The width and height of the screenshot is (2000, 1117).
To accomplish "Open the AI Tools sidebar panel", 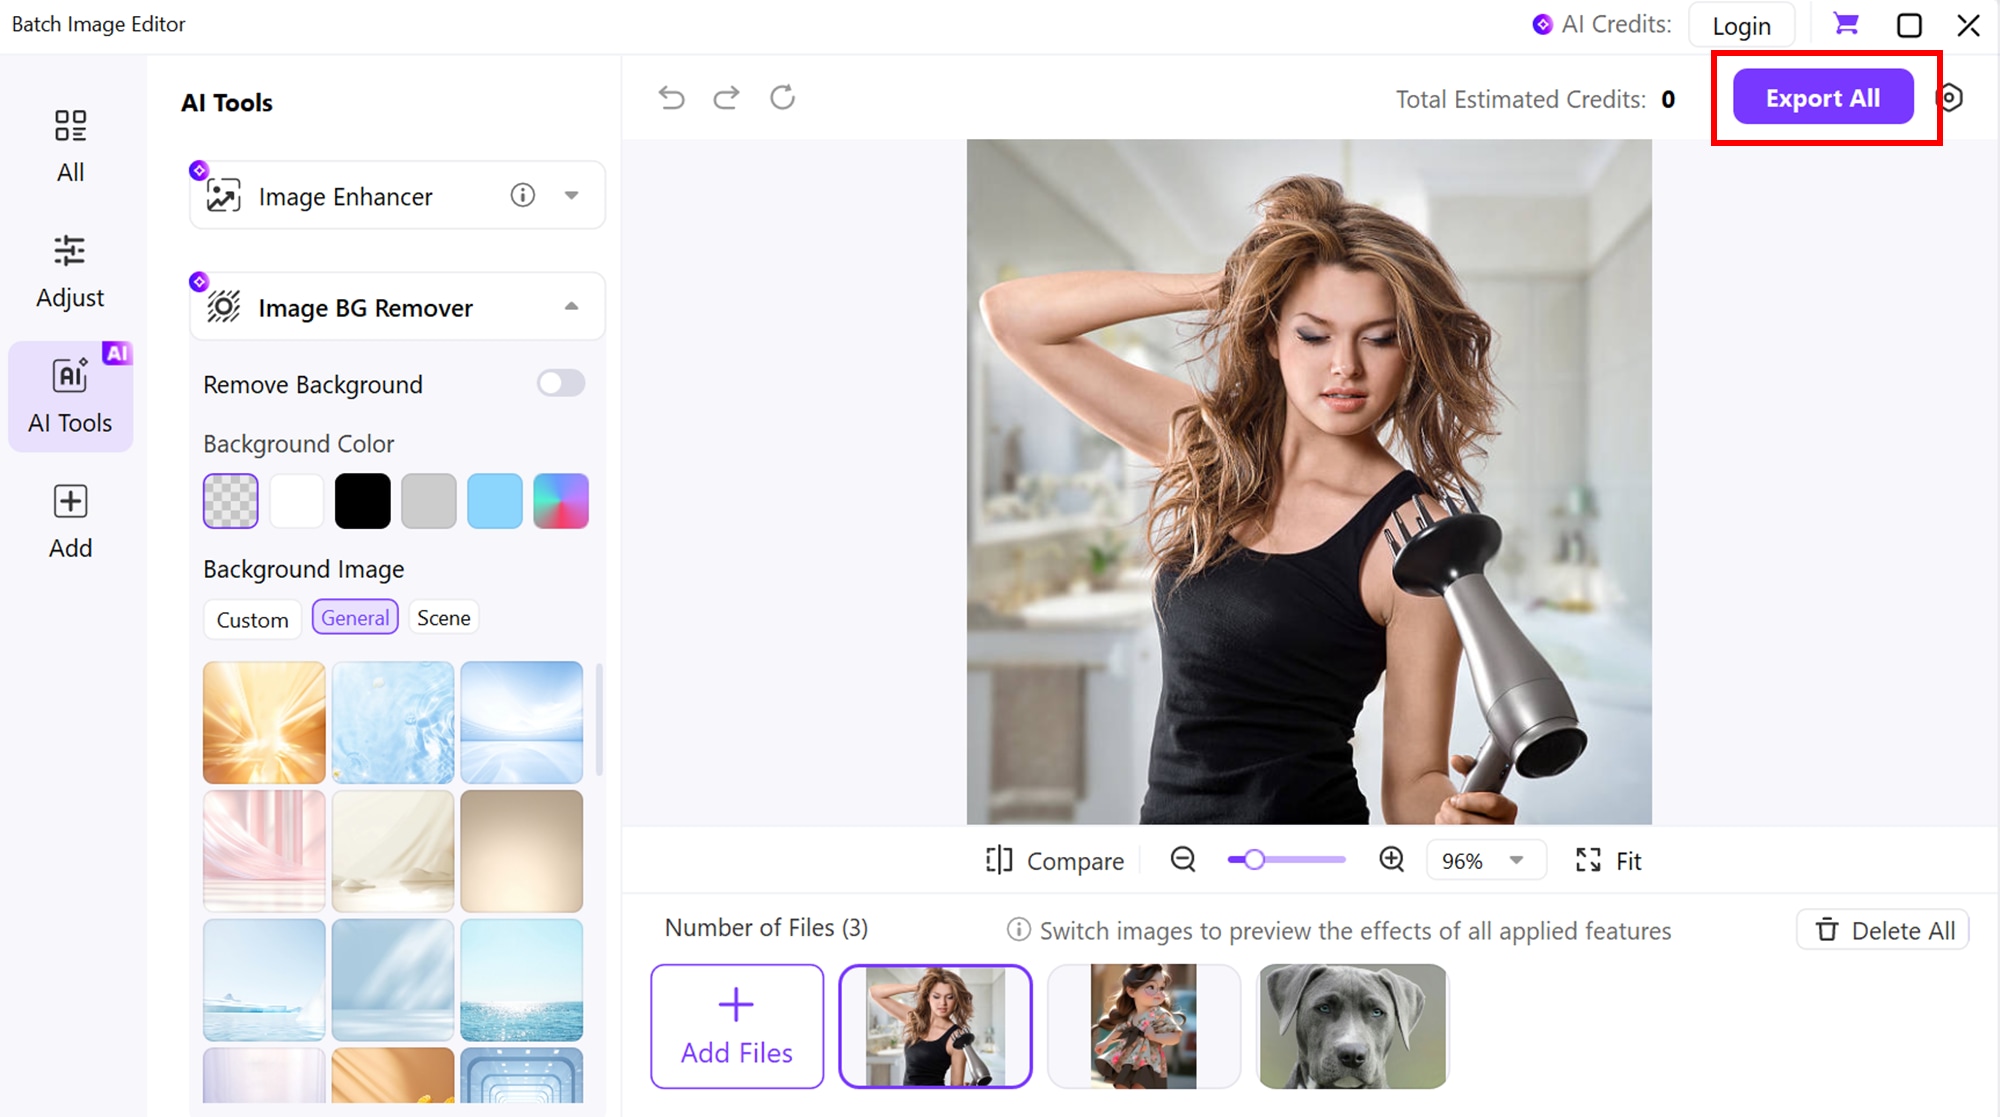I will [69, 395].
